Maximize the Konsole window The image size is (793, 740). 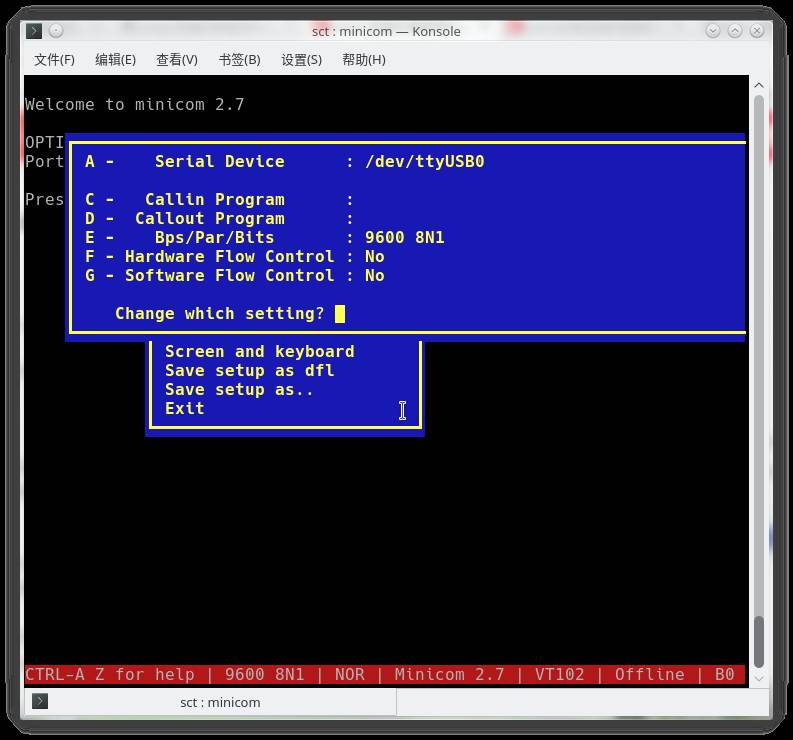pos(735,31)
